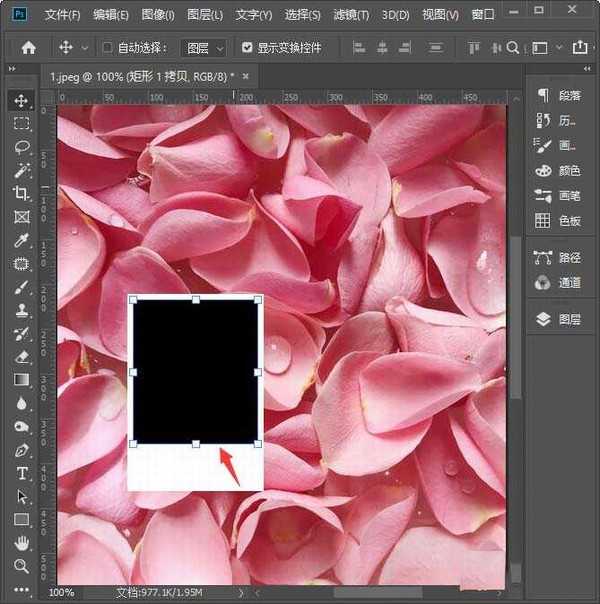Click the 100% zoom level field

click(62, 593)
